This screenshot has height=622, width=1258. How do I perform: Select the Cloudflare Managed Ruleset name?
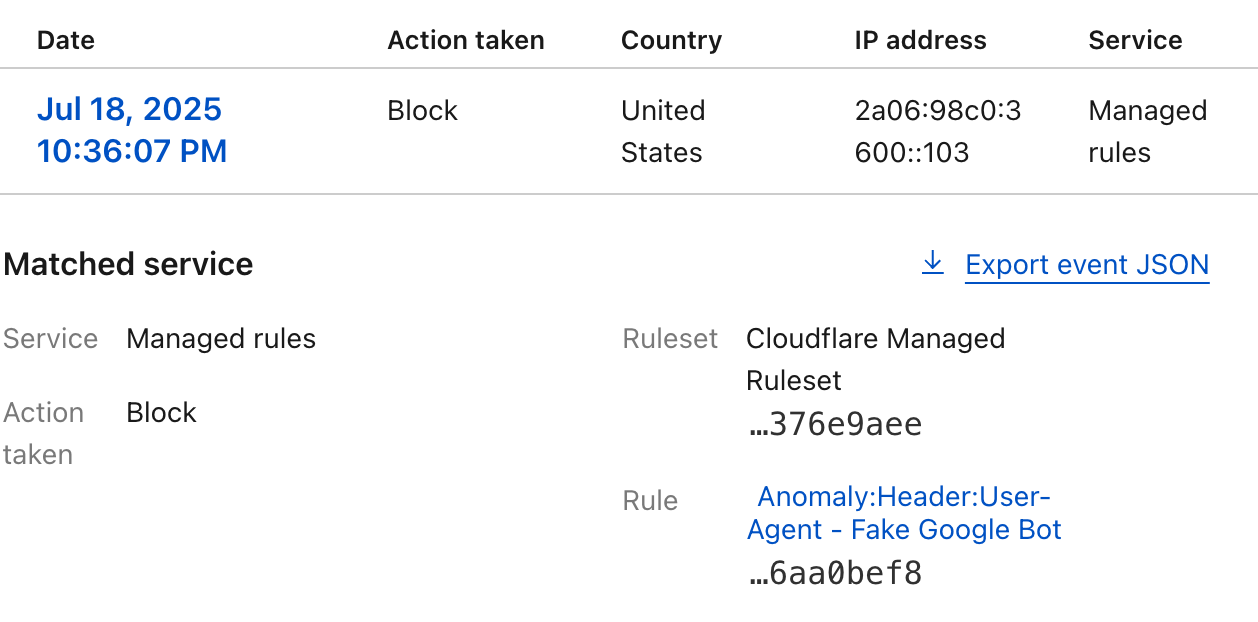875,359
